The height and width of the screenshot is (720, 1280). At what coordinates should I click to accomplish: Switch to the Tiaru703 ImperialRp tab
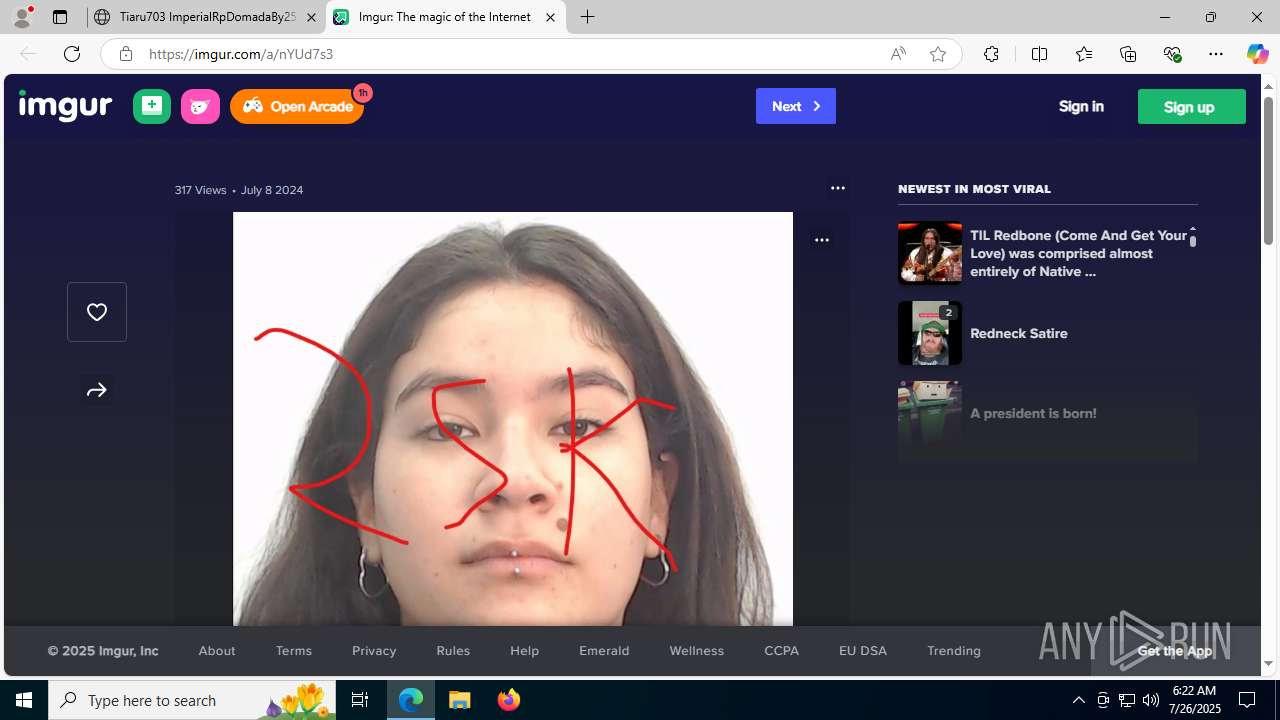click(205, 17)
